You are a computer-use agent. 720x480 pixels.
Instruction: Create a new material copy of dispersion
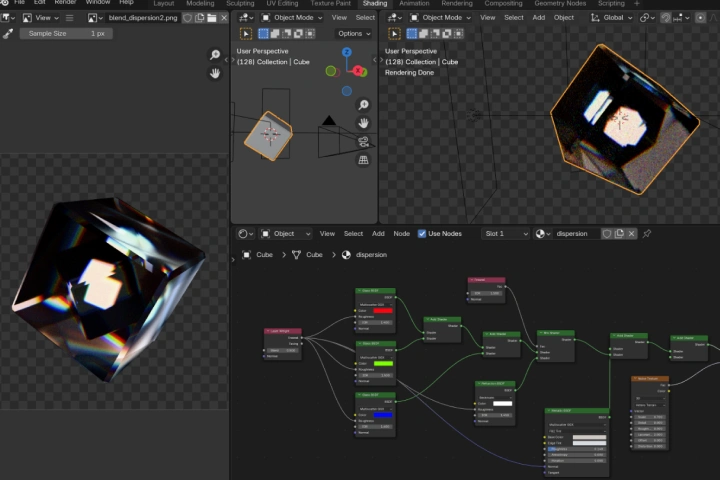pos(619,234)
